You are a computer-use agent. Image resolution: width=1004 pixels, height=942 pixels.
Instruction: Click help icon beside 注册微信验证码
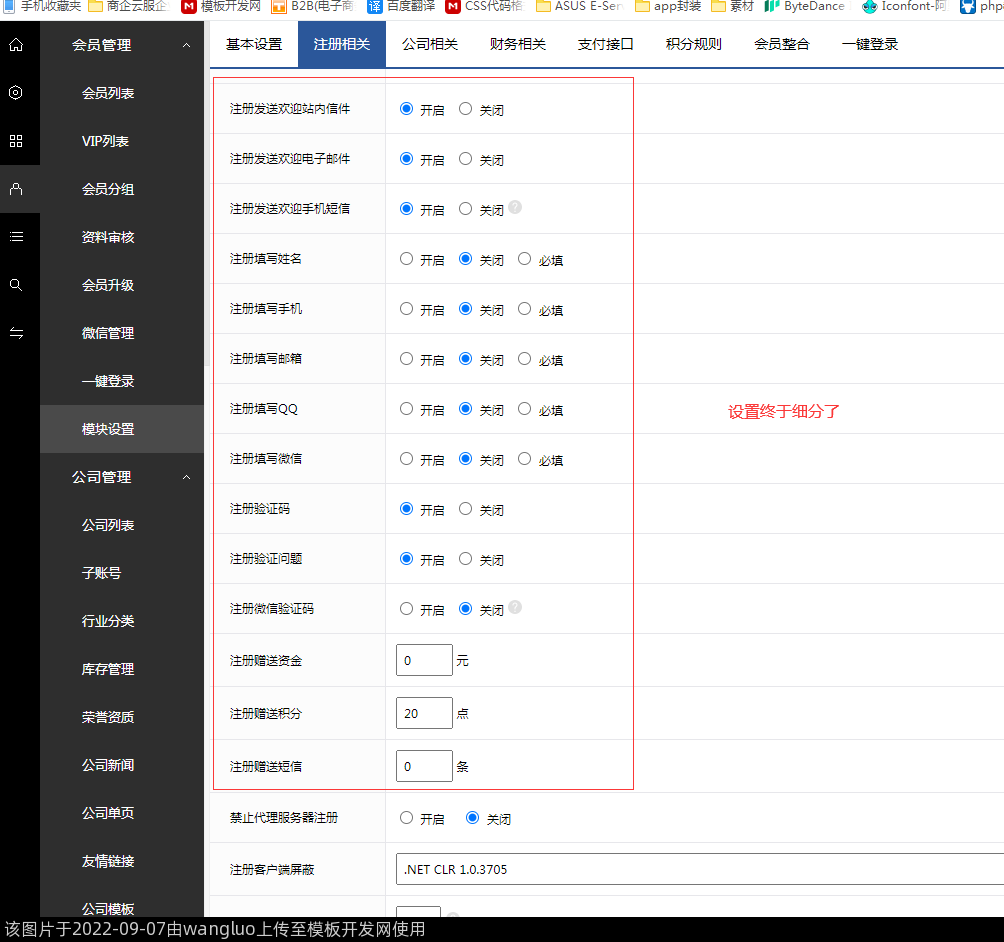click(x=515, y=608)
